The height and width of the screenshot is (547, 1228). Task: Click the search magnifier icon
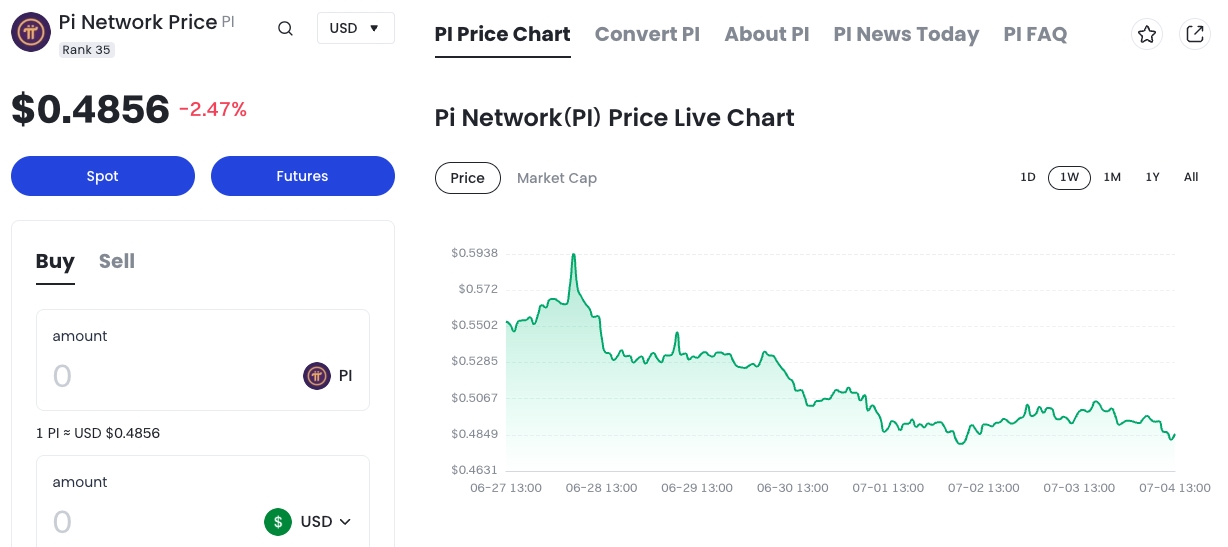[285, 28]
